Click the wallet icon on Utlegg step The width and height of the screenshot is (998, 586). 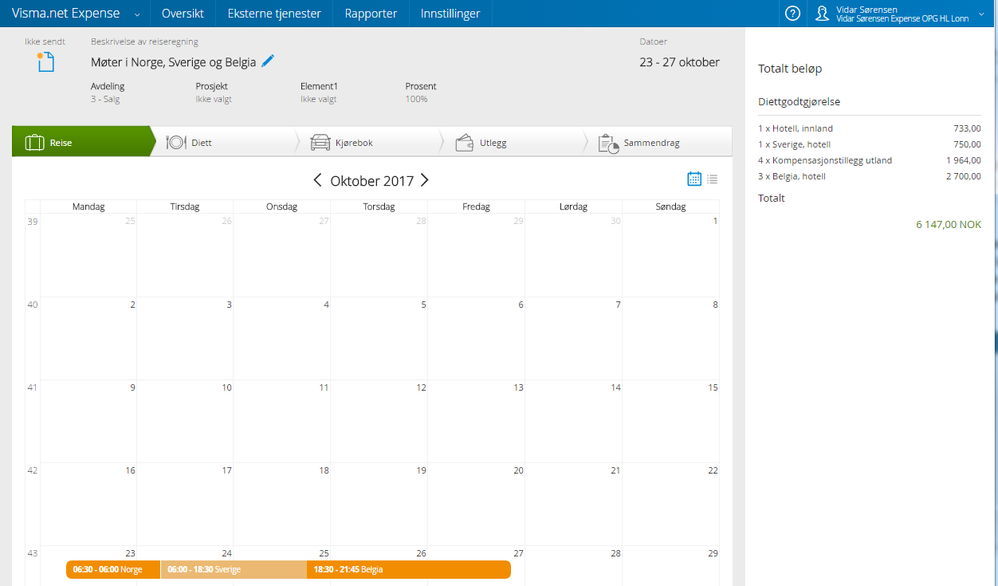[465, 143]
